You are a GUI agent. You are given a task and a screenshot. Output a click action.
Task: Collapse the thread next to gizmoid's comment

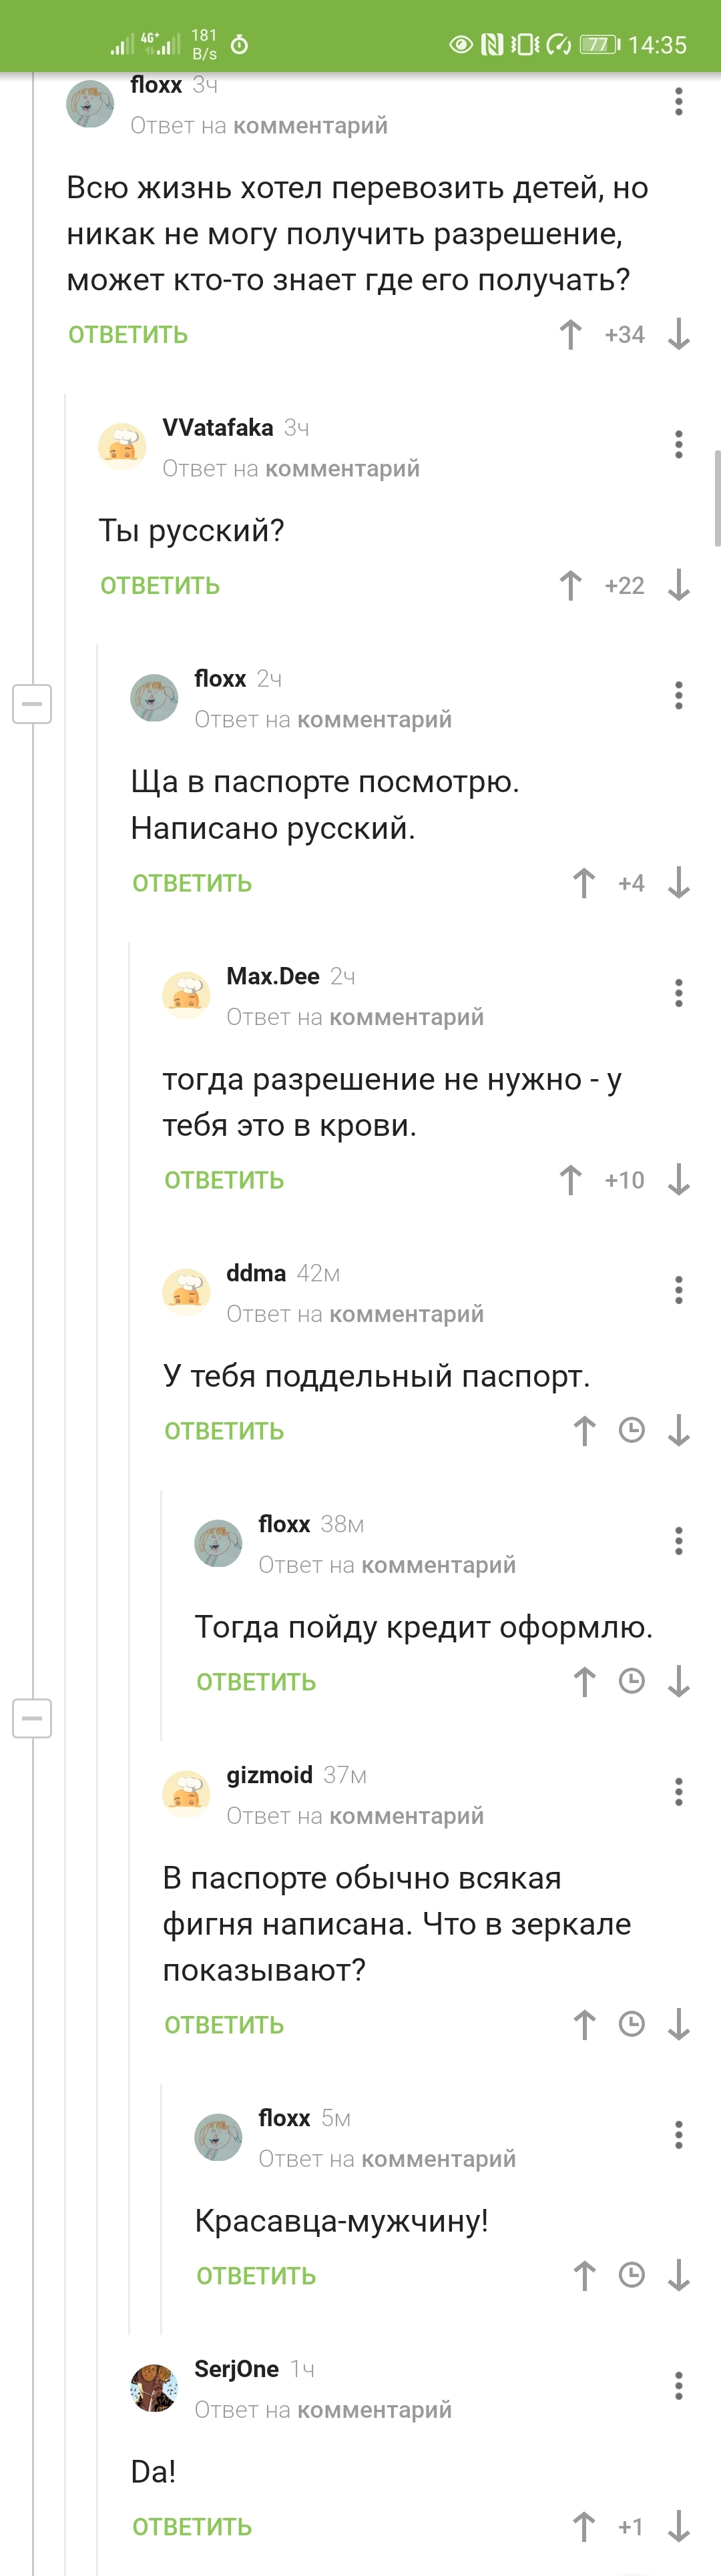32,1718
